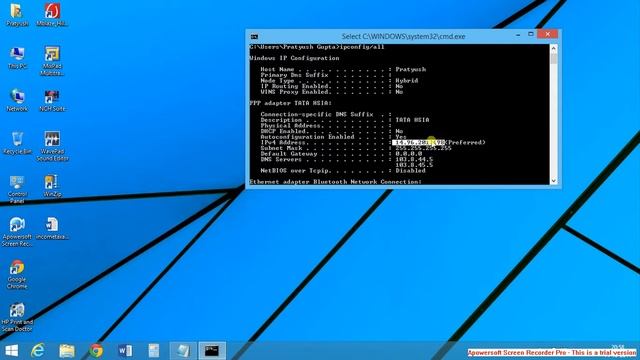Open NCH Suite desktop shortcut
This screenshot has width=640, height=360.
pyautogui.click(x=52, y=100)
